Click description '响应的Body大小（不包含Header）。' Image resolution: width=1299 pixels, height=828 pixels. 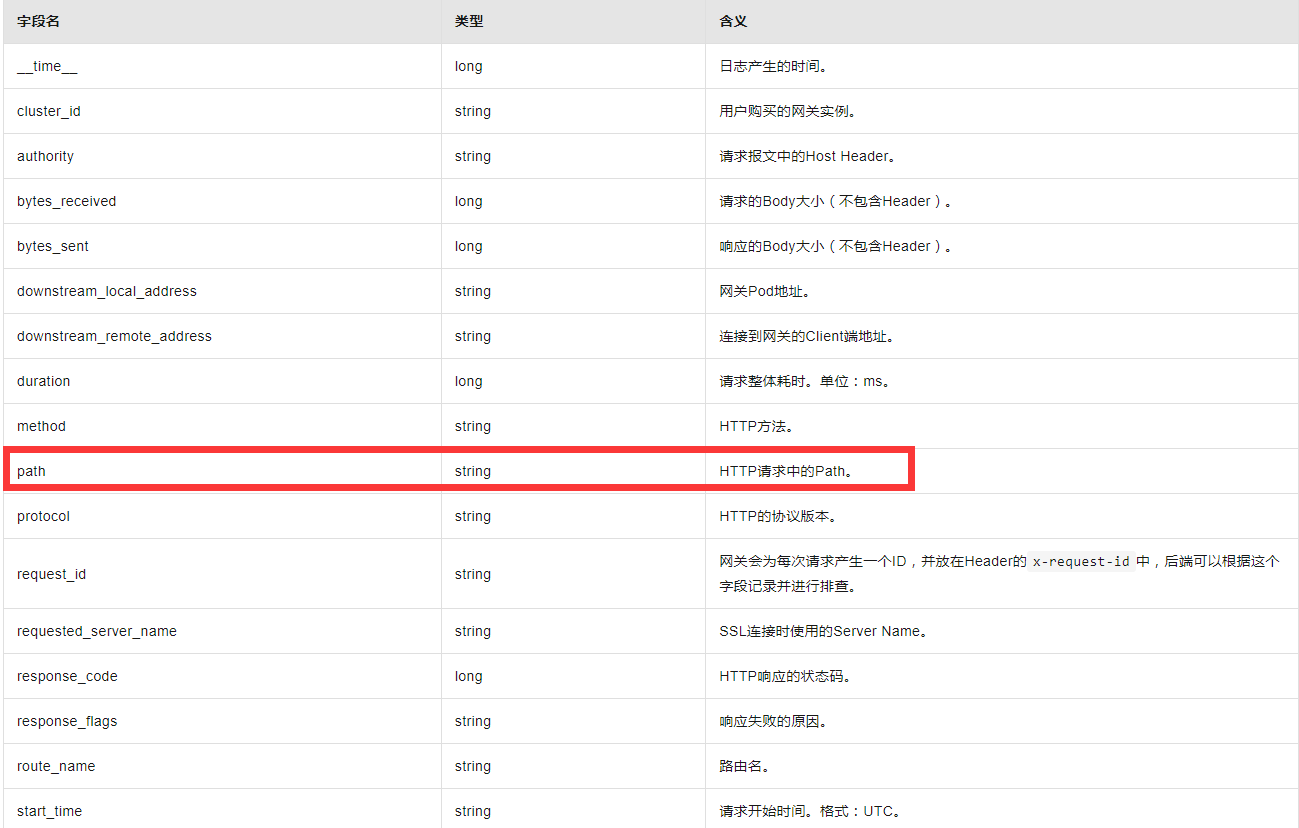836,246
